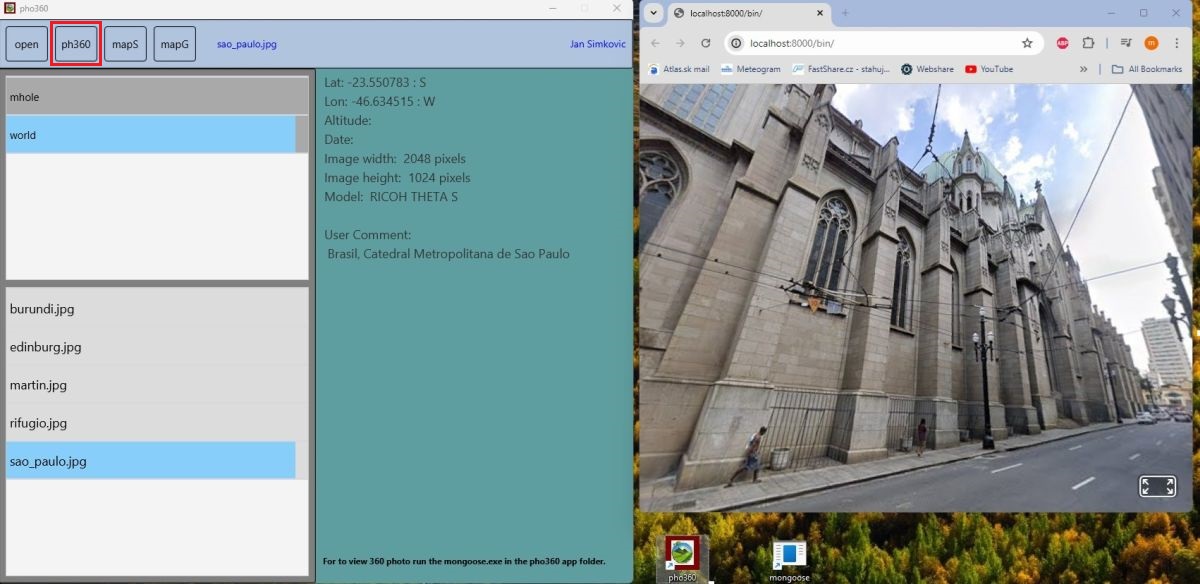Select sao_paulo.jpg in the file list
Screen dimensions: 1200x584
(151, 461)
